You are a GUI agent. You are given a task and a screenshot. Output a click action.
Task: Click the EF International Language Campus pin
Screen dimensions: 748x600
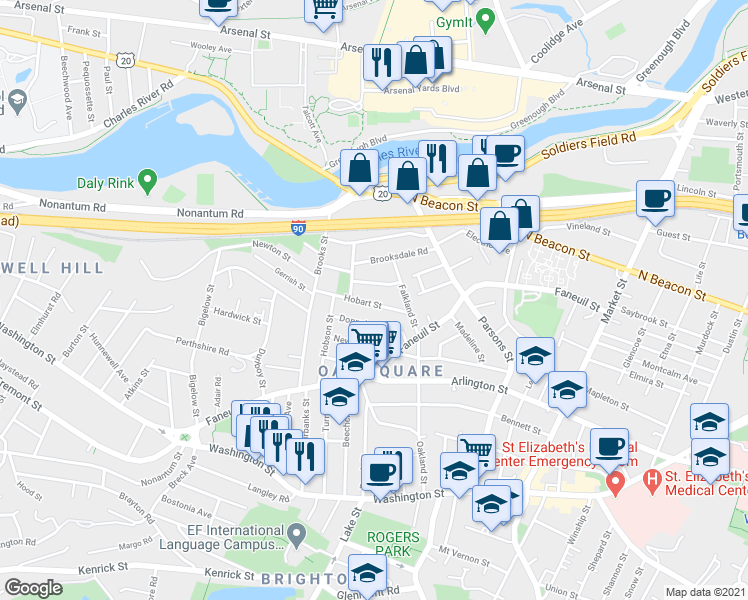[x=298, y=536]
